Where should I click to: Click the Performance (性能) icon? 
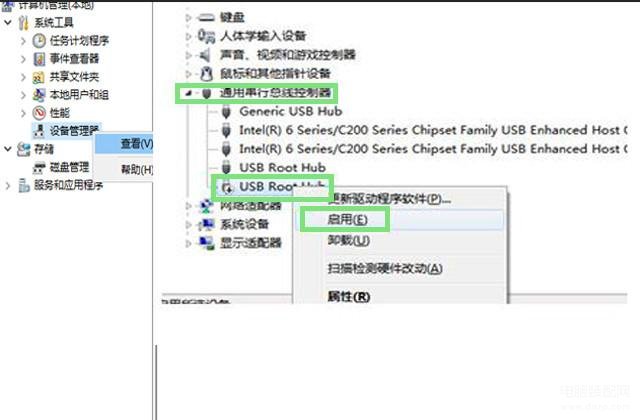pyautogui.click(x=39, y=113)
